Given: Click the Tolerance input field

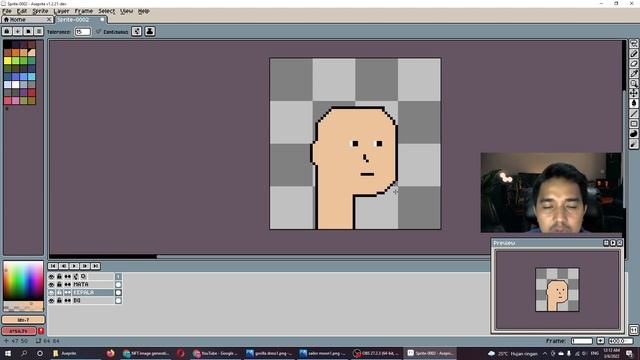Looking at the screenshot, I should 82,31.
